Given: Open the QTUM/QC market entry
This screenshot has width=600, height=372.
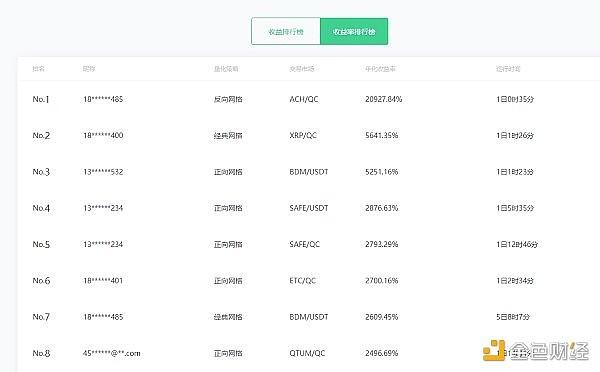Looking at the screenshot, I should [307, 353].
